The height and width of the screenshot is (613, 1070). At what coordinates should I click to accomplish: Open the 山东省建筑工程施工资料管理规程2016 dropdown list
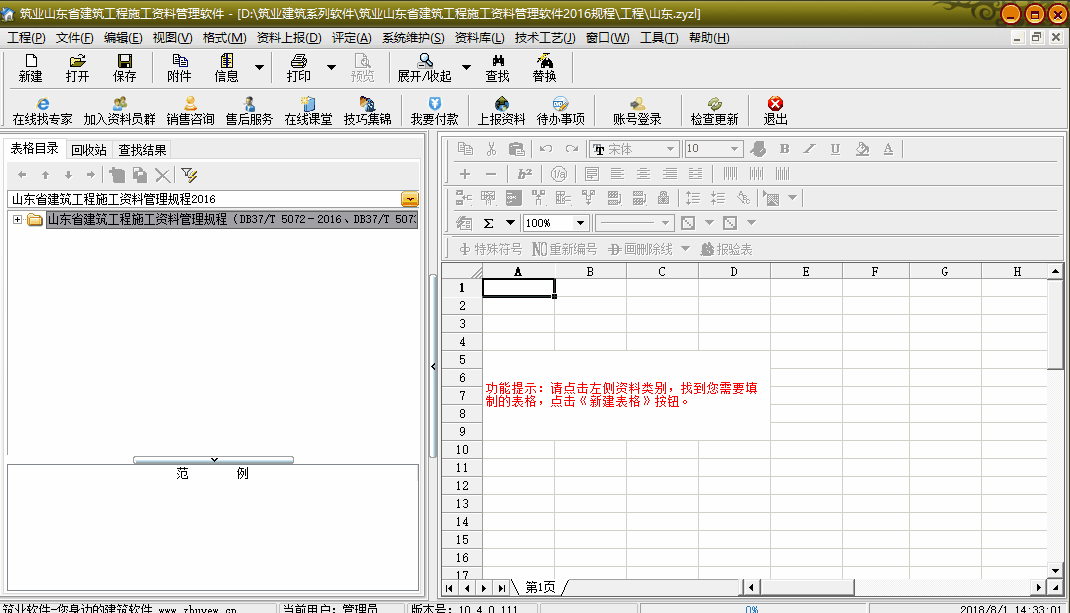(410, 199)
